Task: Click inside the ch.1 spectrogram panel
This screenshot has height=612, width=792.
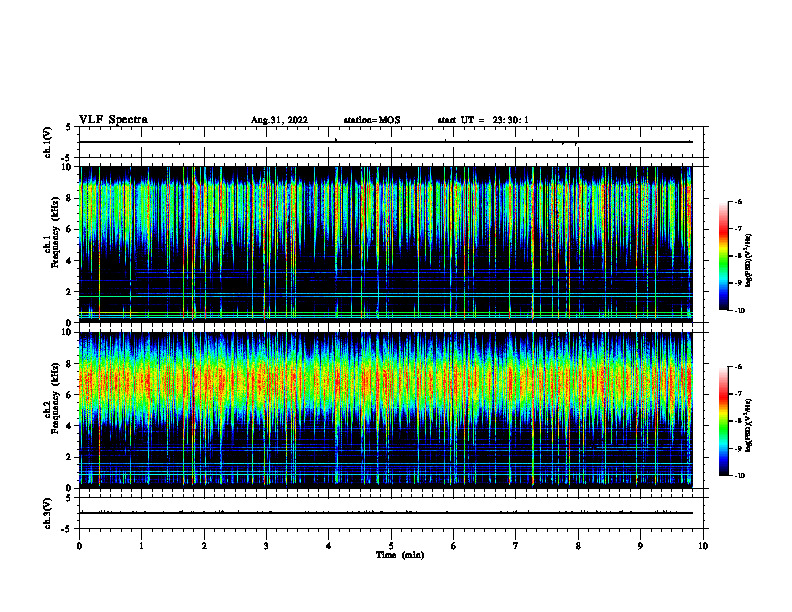Action: pyautogui.click(x=386, y=244)
